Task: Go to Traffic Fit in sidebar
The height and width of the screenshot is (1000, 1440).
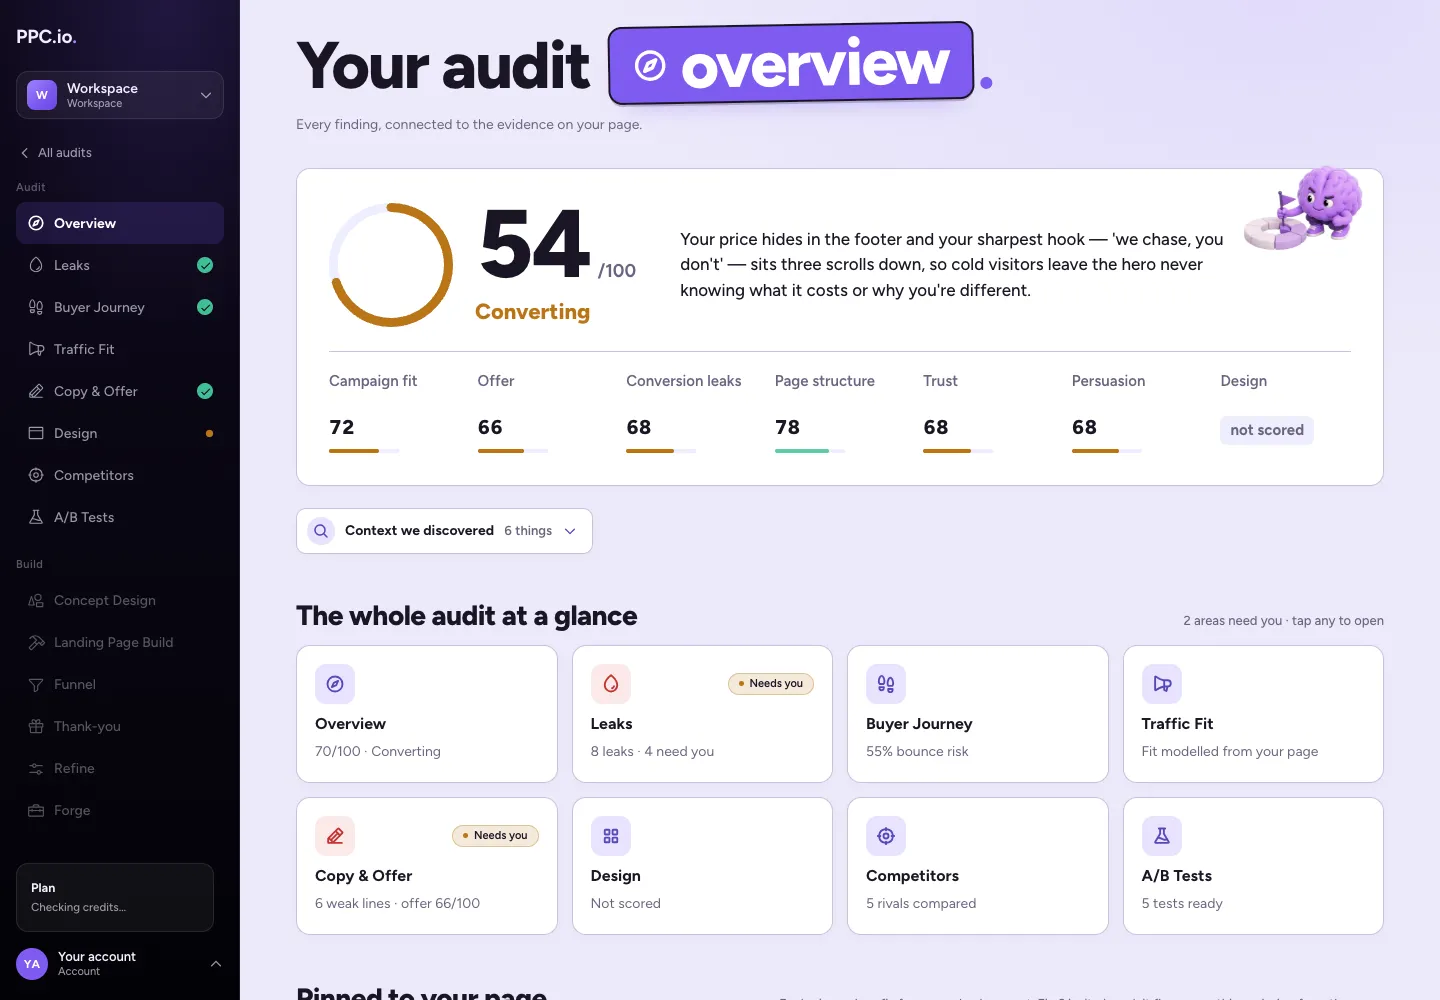Action: pyautogui.click(x=120, y=349)
